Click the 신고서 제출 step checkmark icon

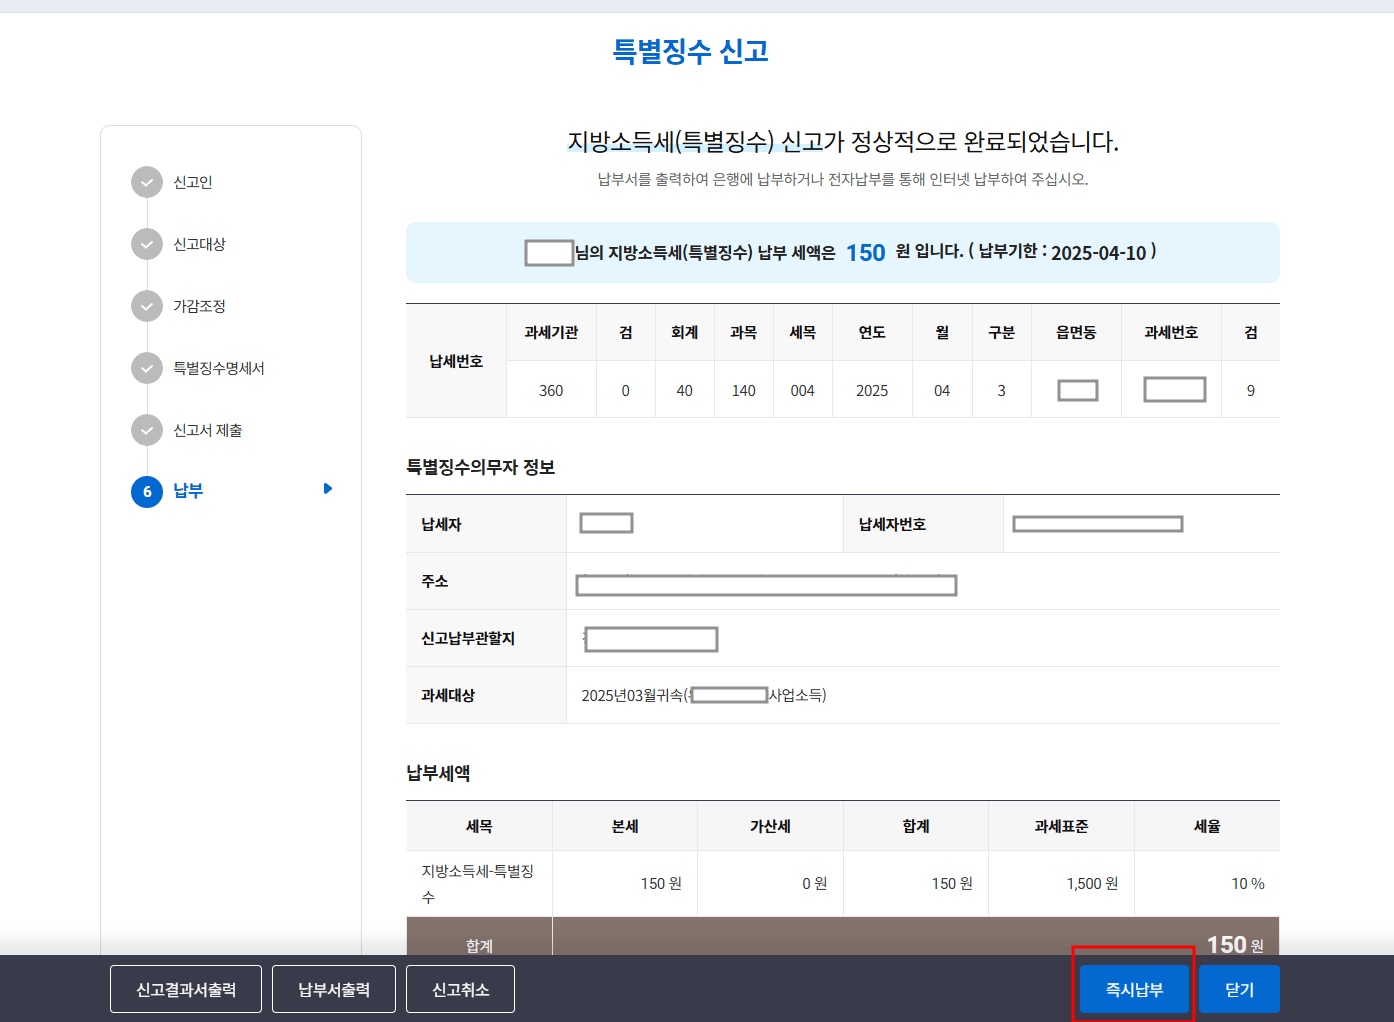pos(147,430)
